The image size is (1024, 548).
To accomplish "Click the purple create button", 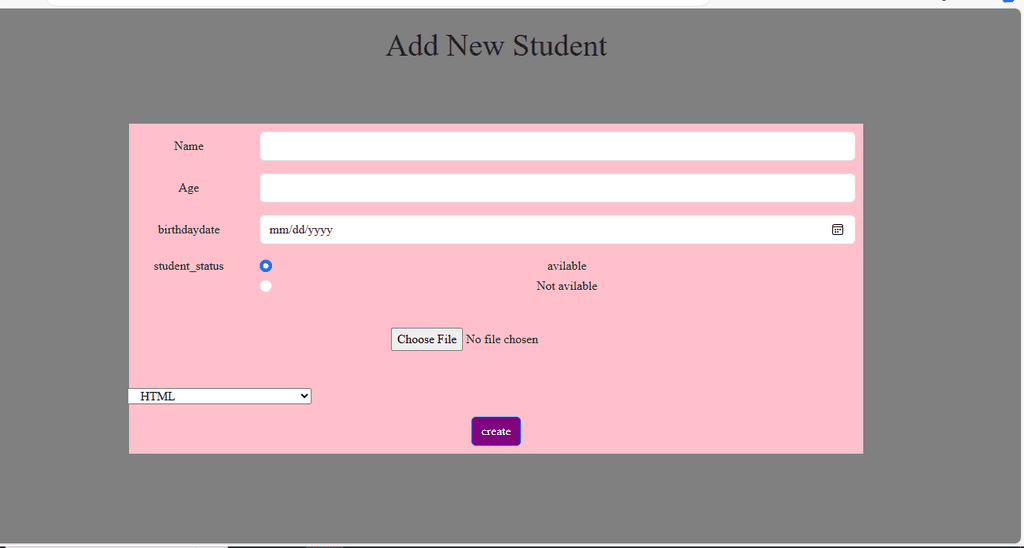I will (x=496, y=432).
